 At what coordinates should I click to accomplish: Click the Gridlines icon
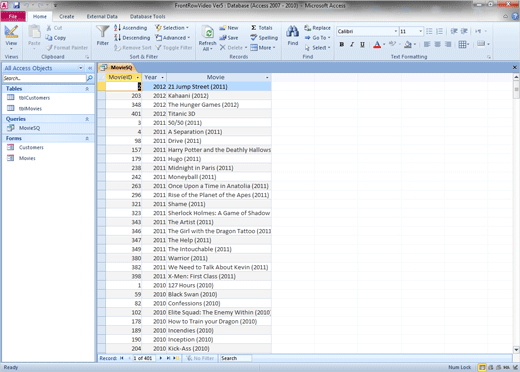(x=462, y=44)
